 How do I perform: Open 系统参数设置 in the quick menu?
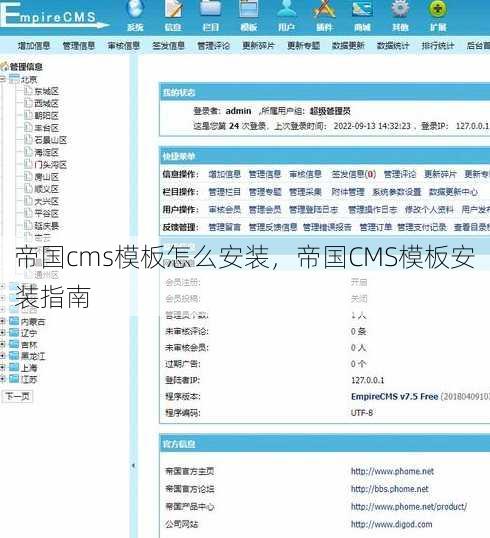[x=397, y=192]
